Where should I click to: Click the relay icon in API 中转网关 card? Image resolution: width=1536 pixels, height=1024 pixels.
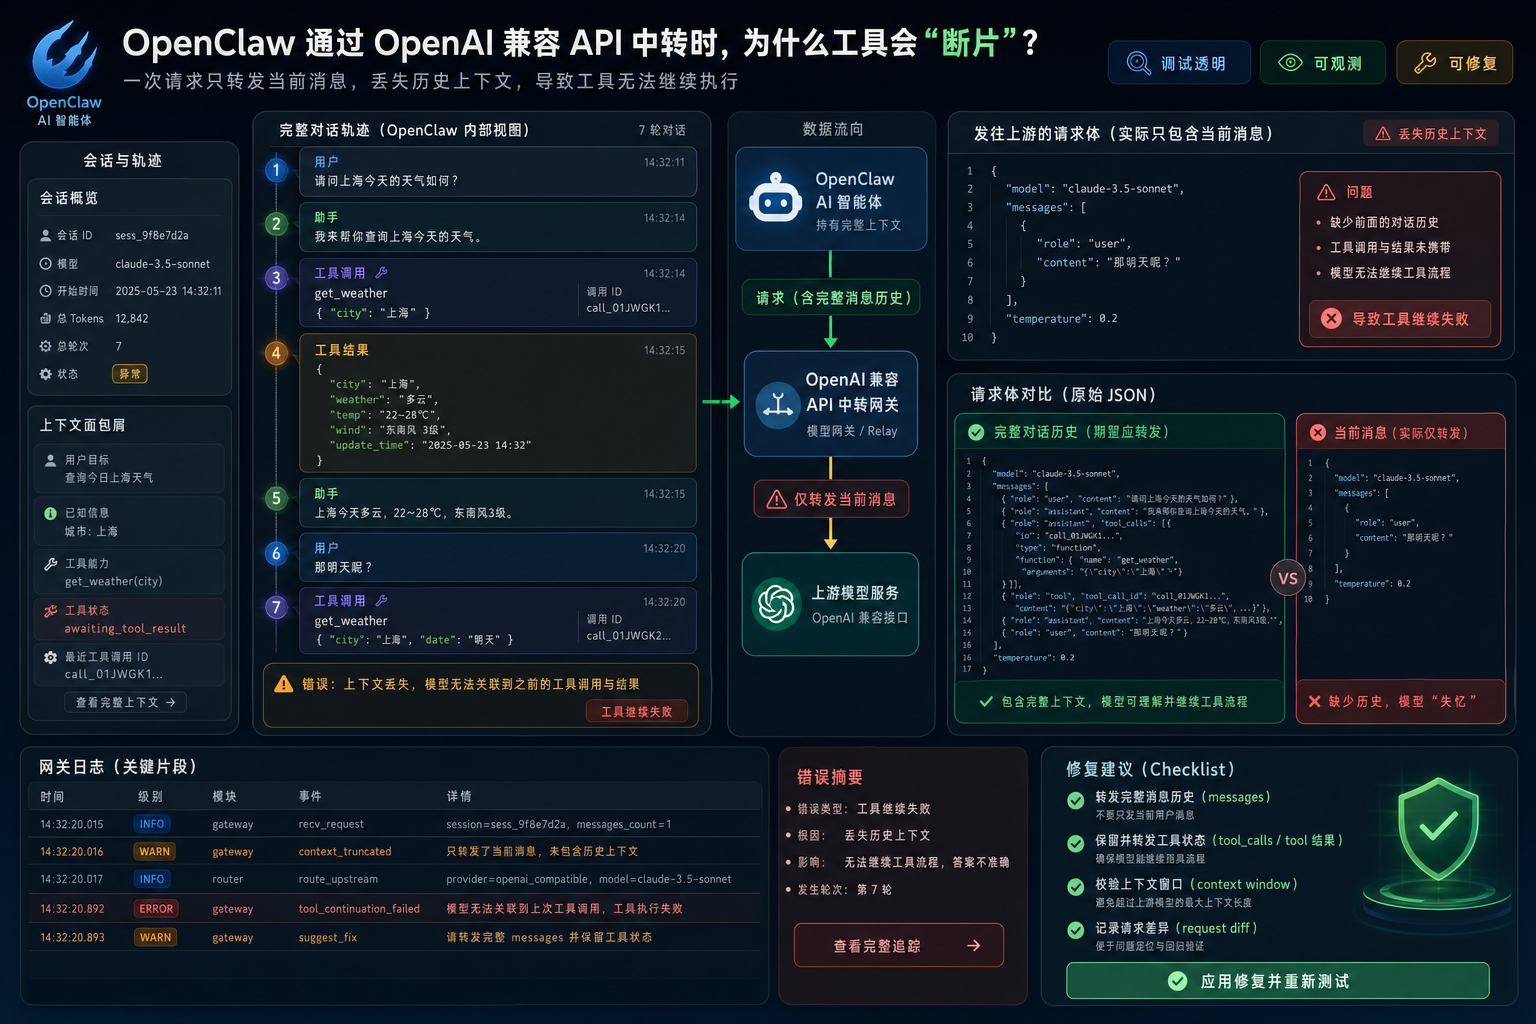pyautogui.click(x=777, y=405)
